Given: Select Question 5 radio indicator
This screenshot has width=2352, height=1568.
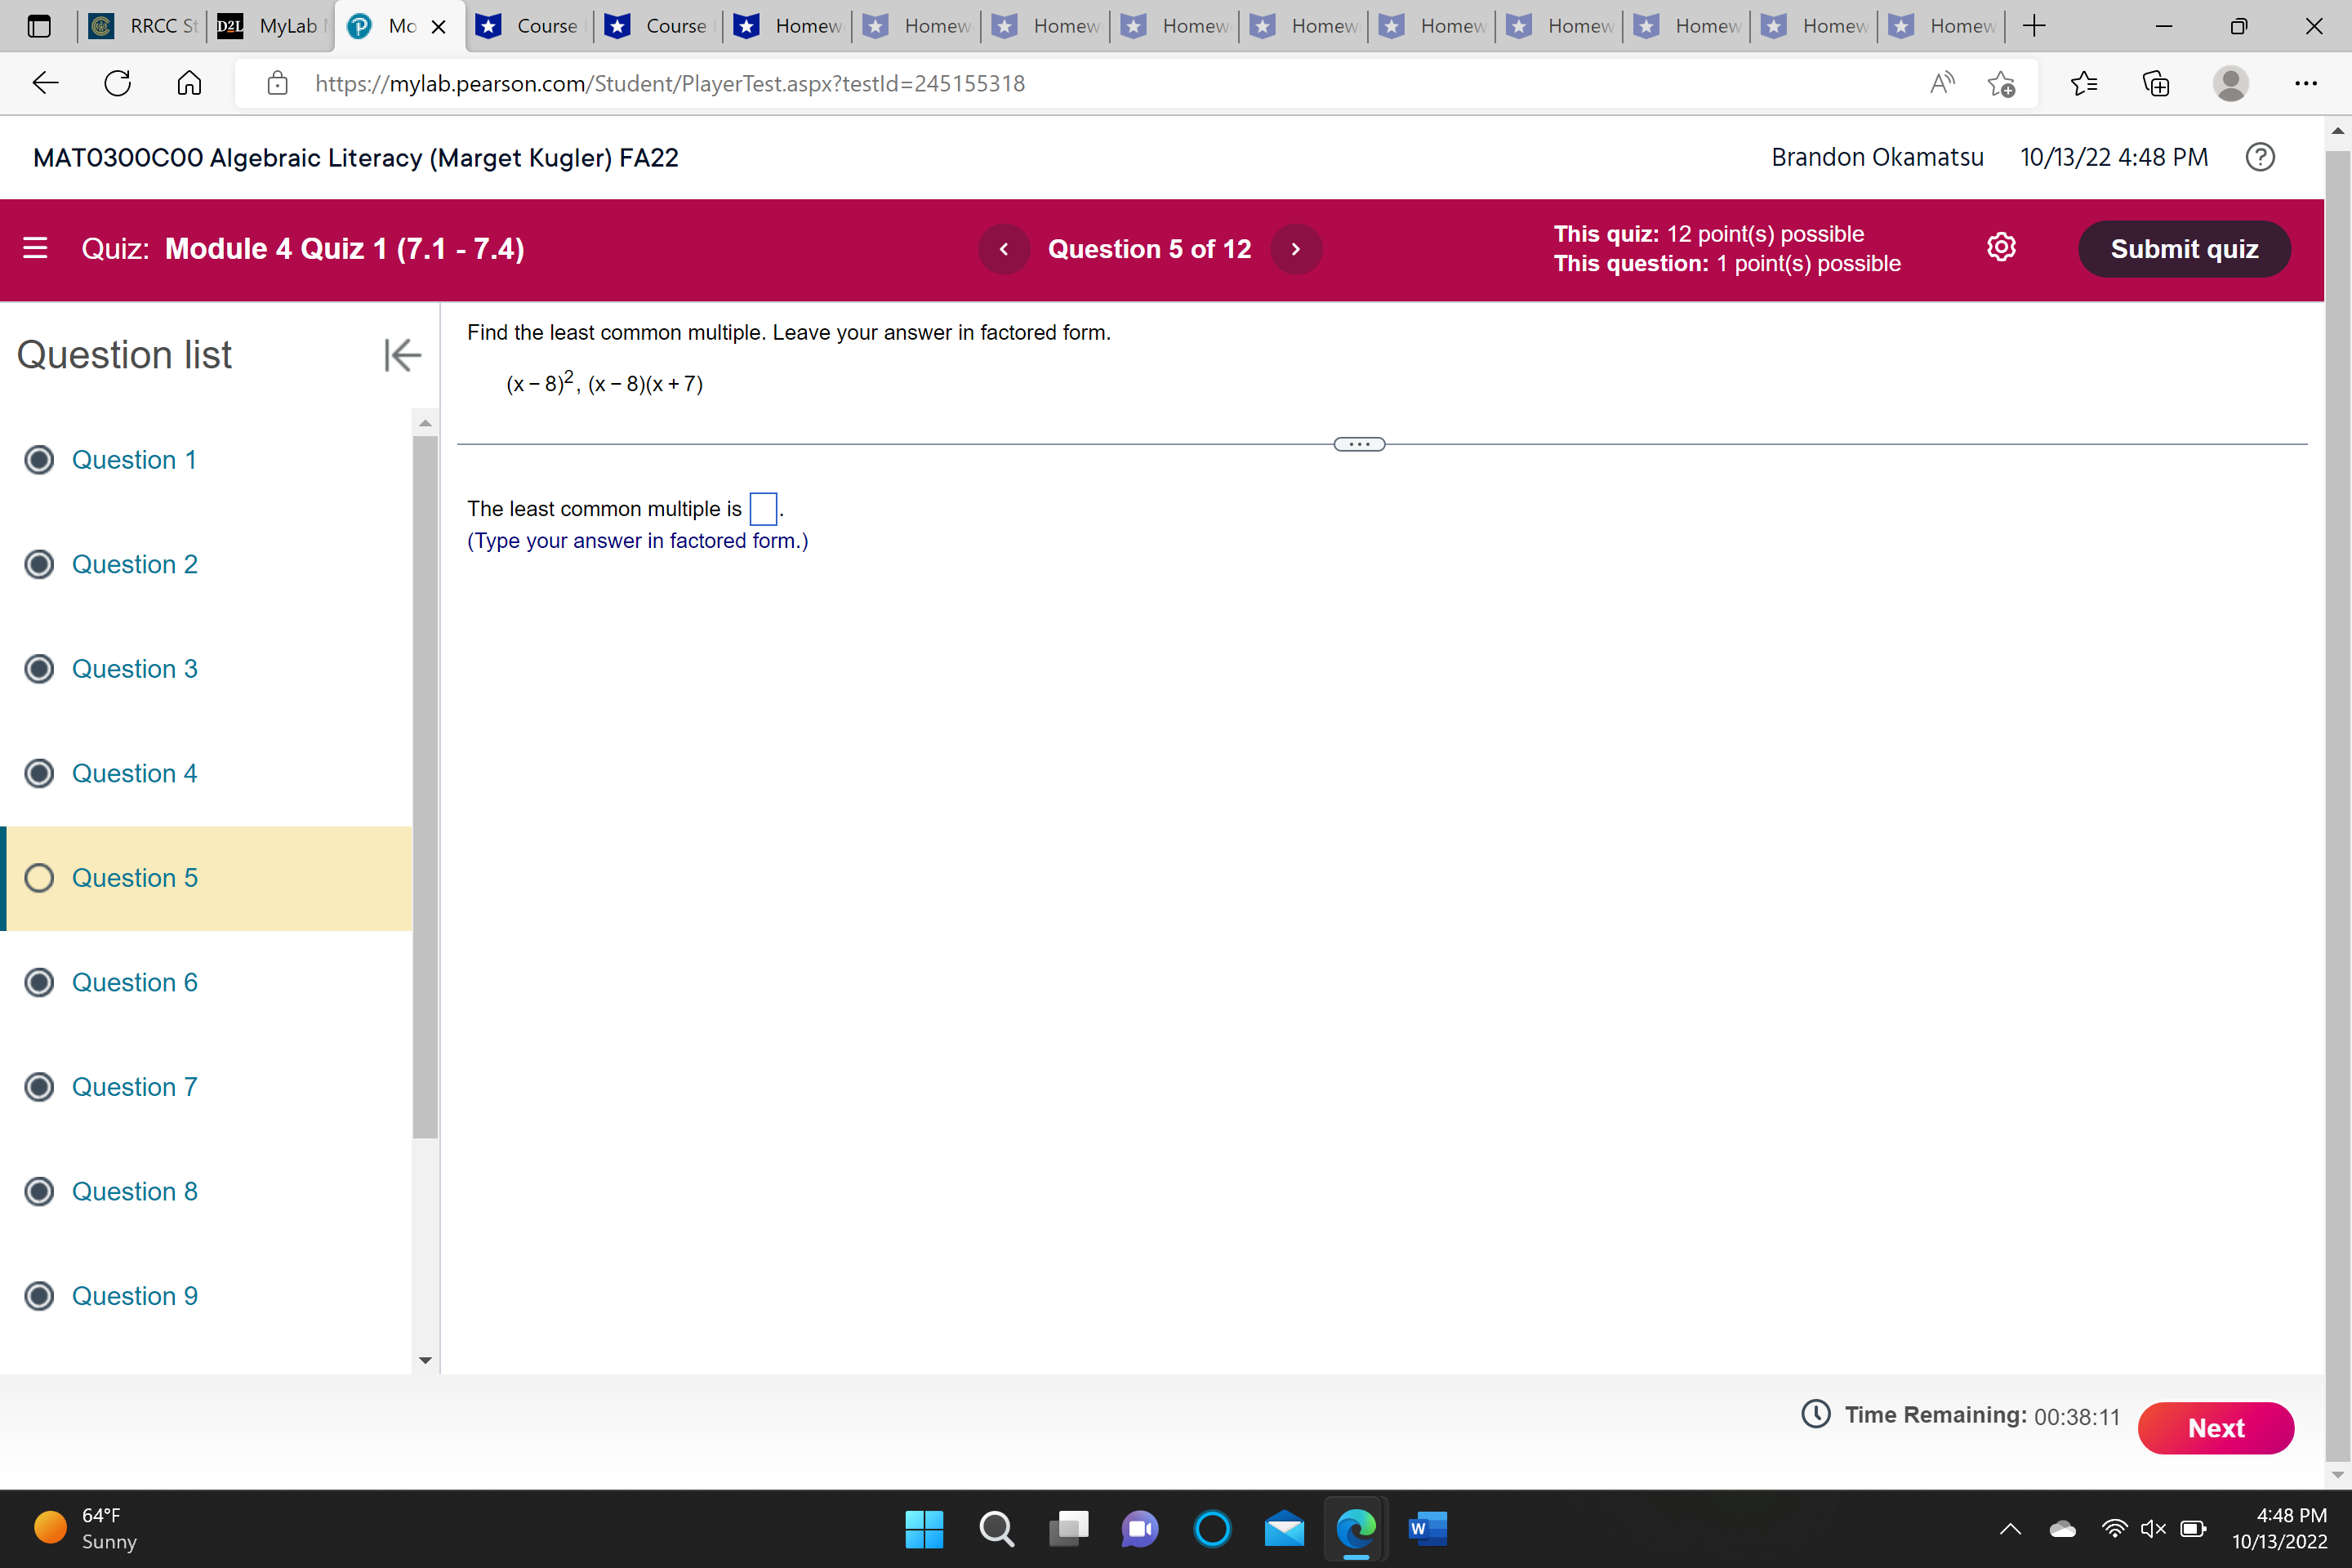Looking at the screenshot, I should tap(39, 878).
